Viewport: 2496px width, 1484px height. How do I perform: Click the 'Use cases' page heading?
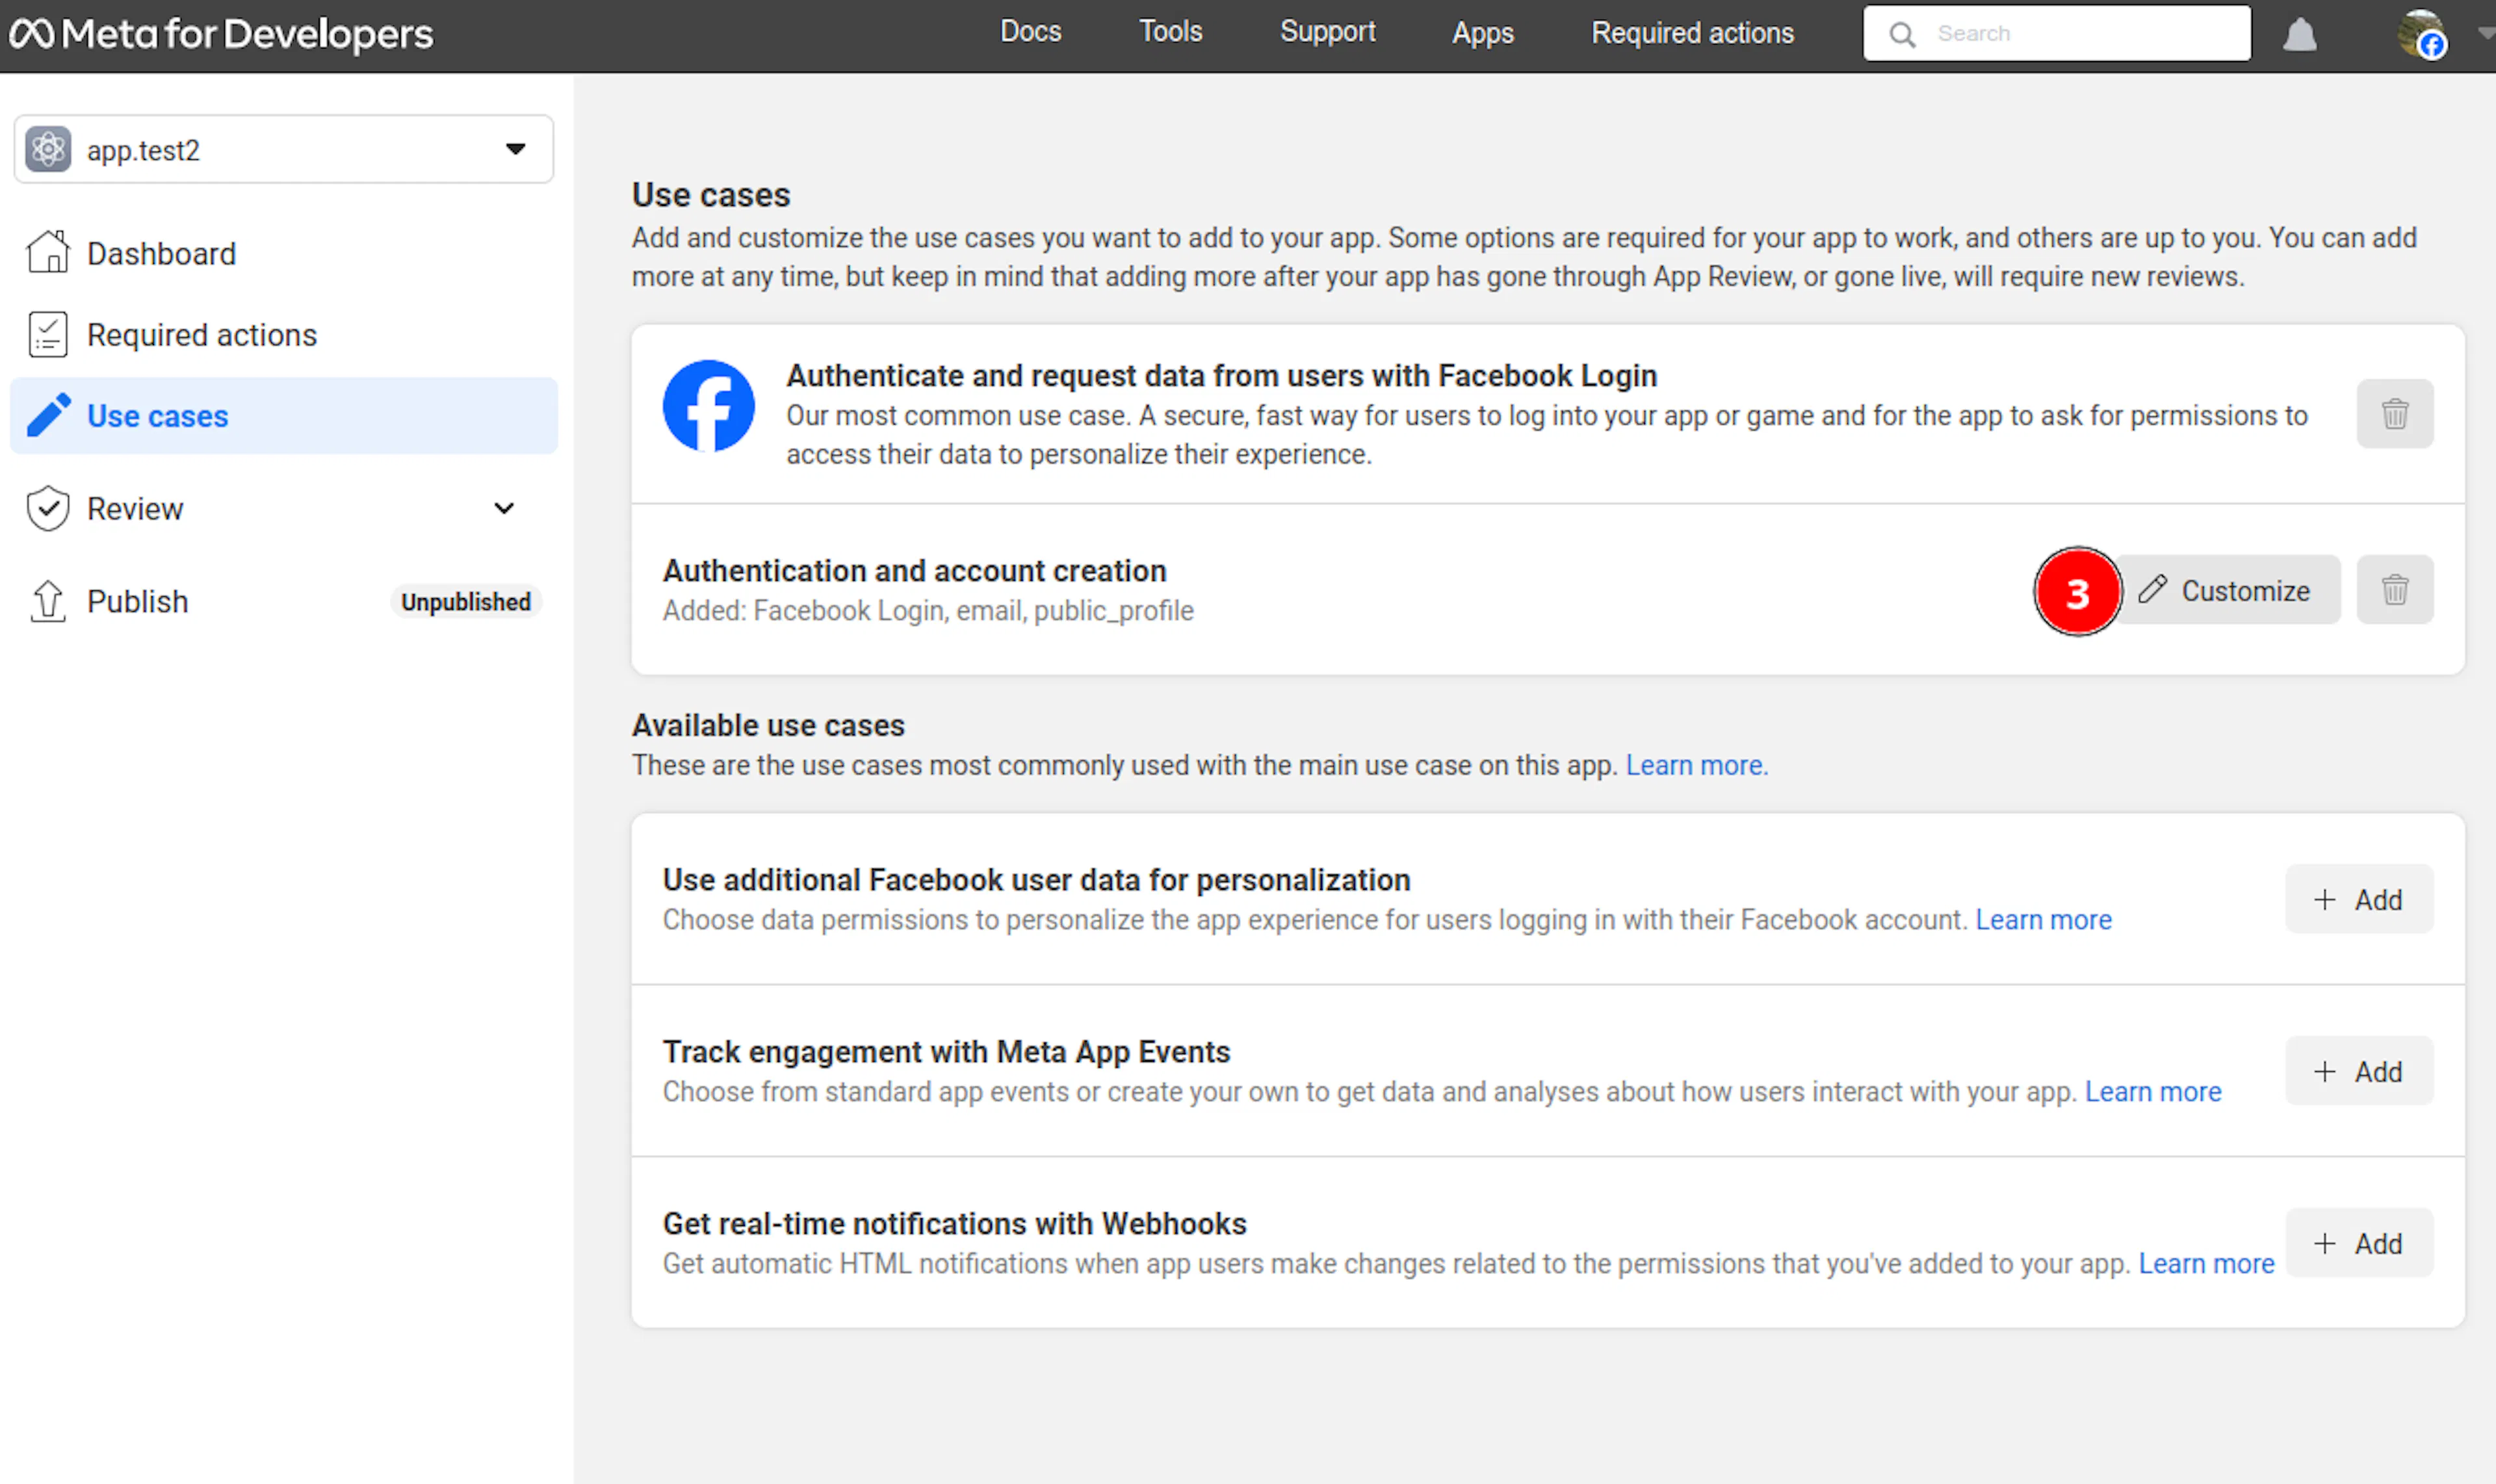710,195
